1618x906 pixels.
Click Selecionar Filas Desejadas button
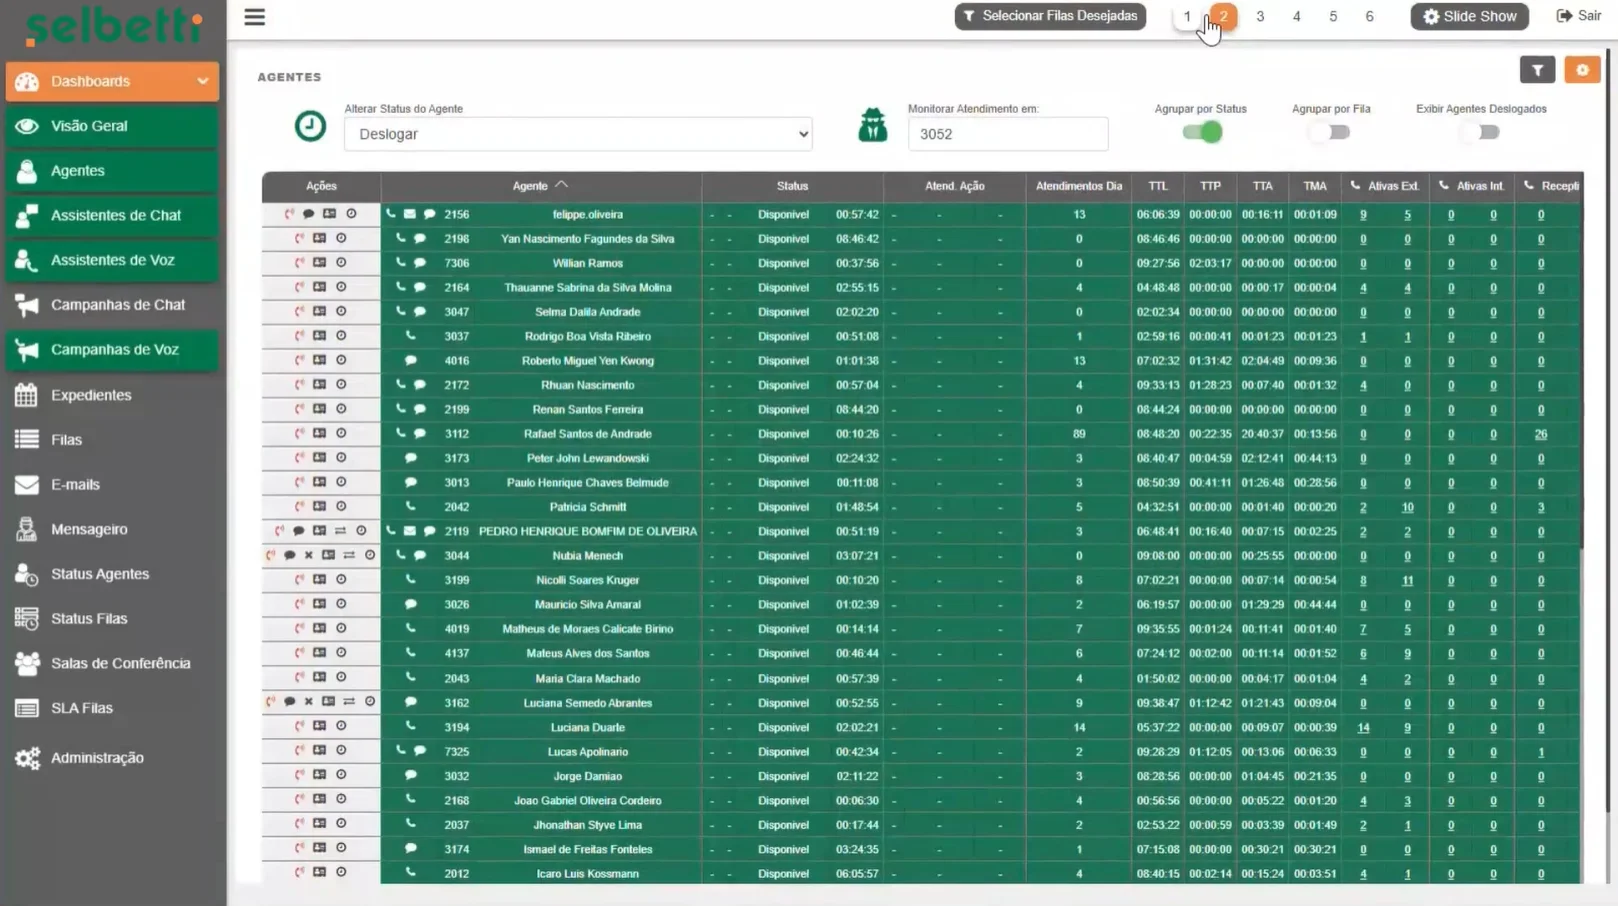coord(1050,16)
